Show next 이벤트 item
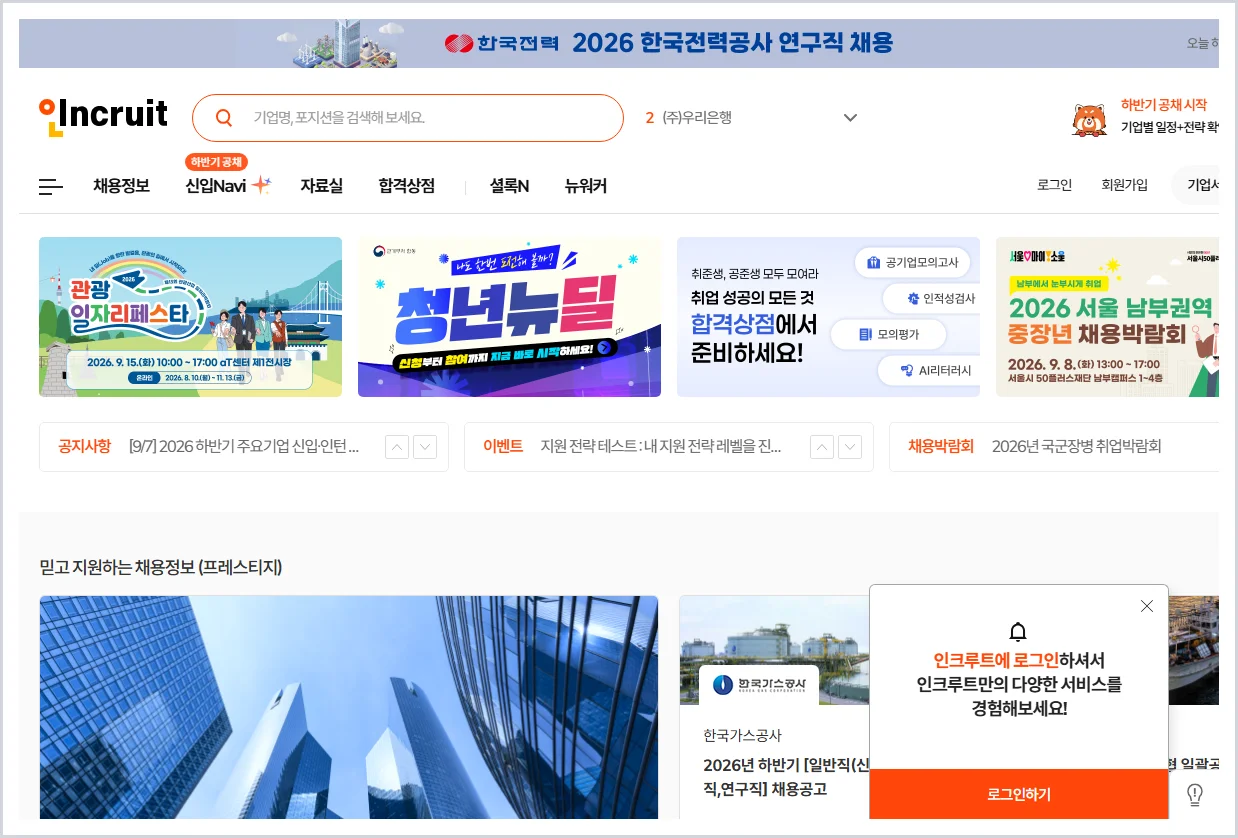The width and height of the screenshot is (1238, 838). (x=850, y=447)
